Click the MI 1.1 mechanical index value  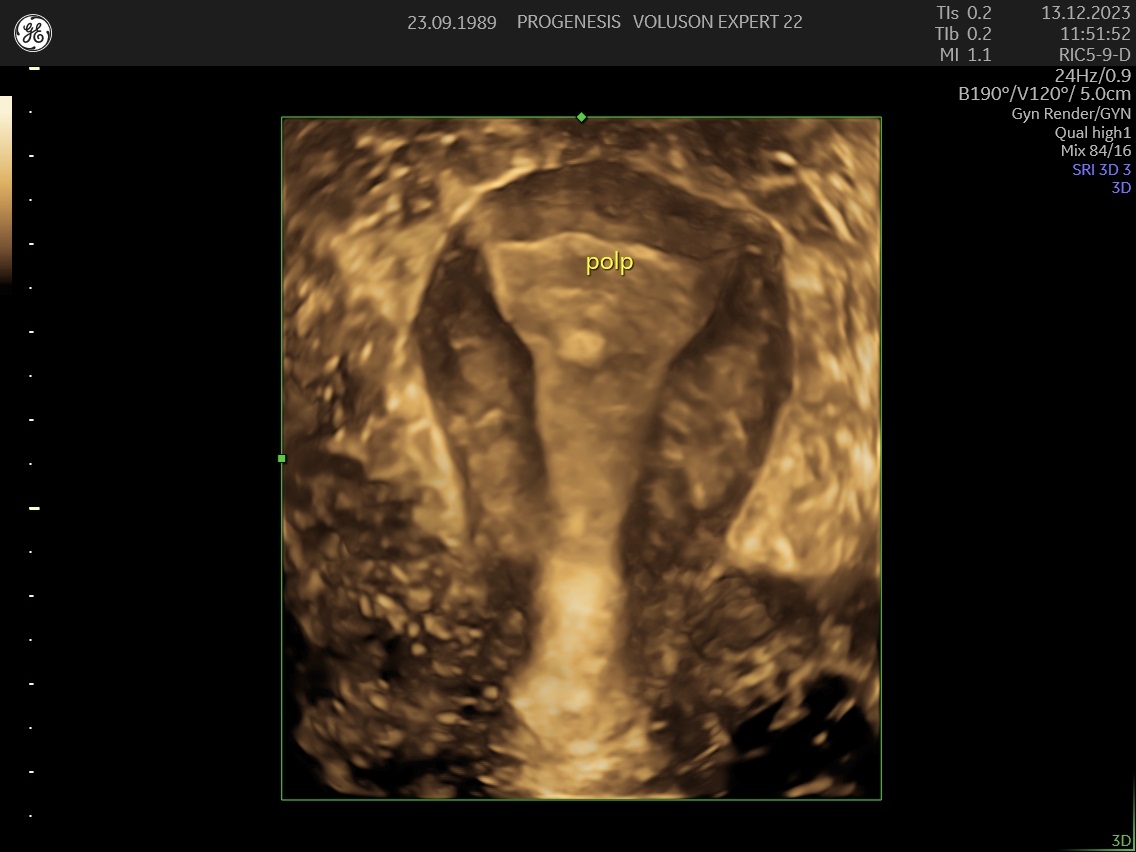tap(965, 55)
